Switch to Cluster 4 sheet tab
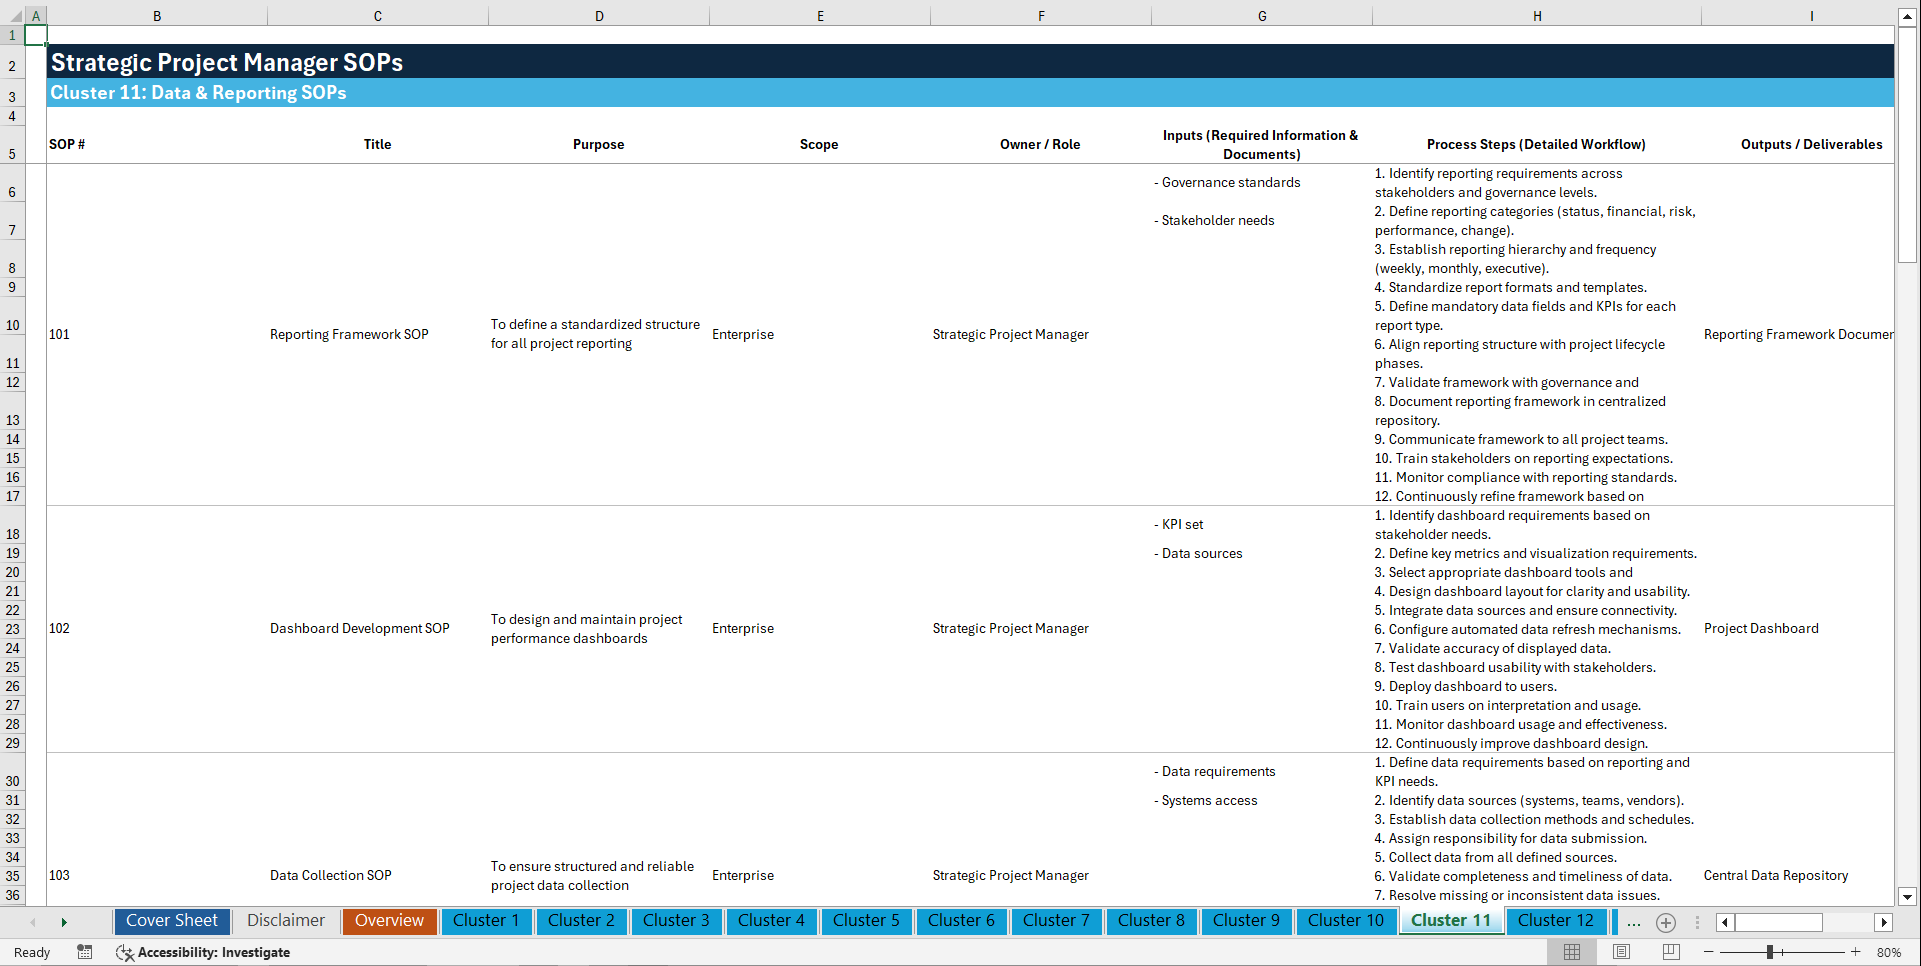This screenshot has height=966, width=1921. 771,921
